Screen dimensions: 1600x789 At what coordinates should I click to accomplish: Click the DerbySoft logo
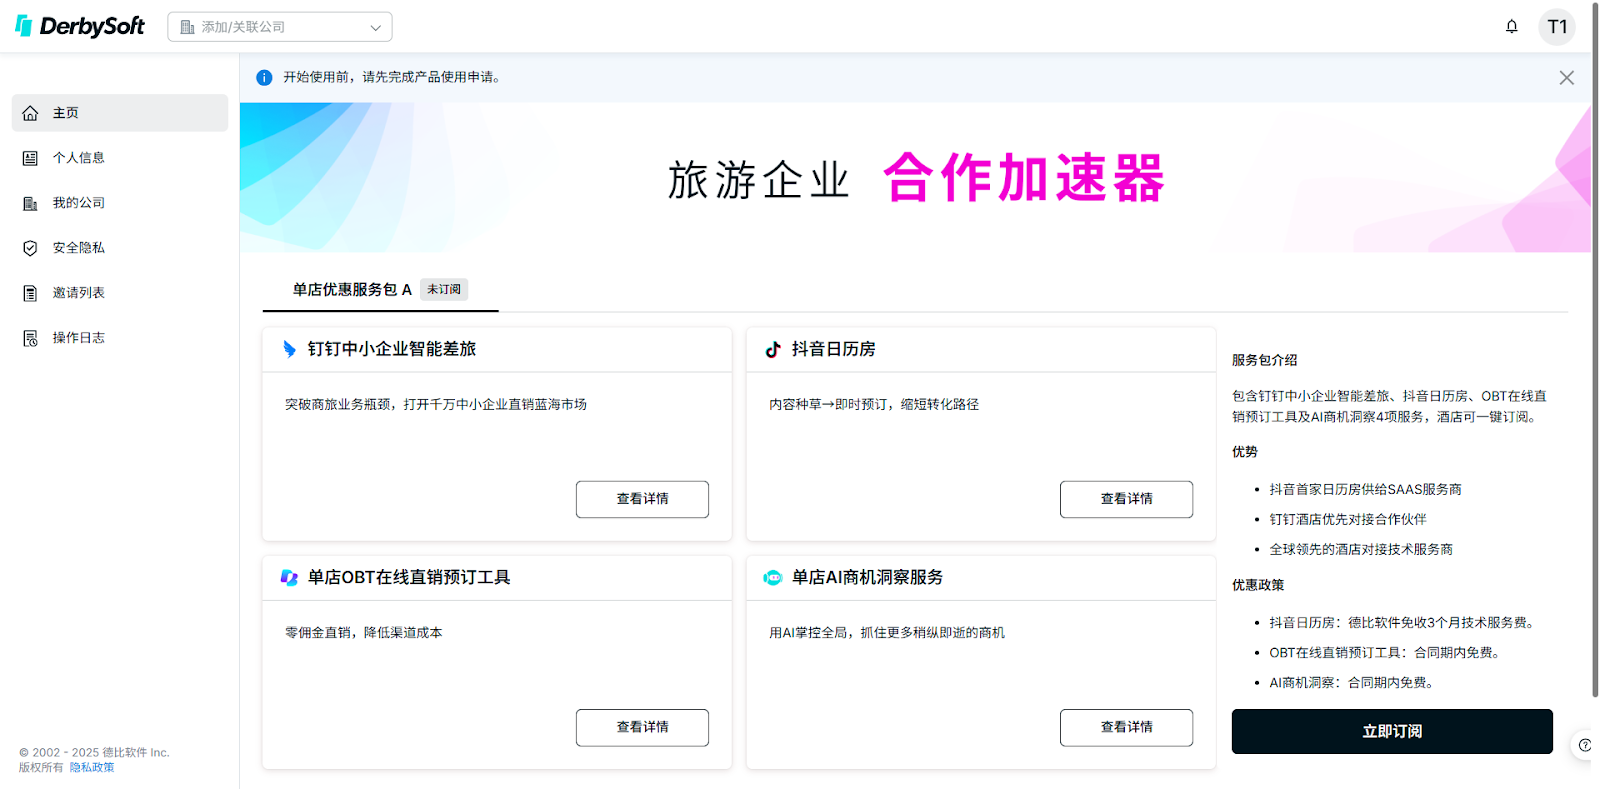80,26
